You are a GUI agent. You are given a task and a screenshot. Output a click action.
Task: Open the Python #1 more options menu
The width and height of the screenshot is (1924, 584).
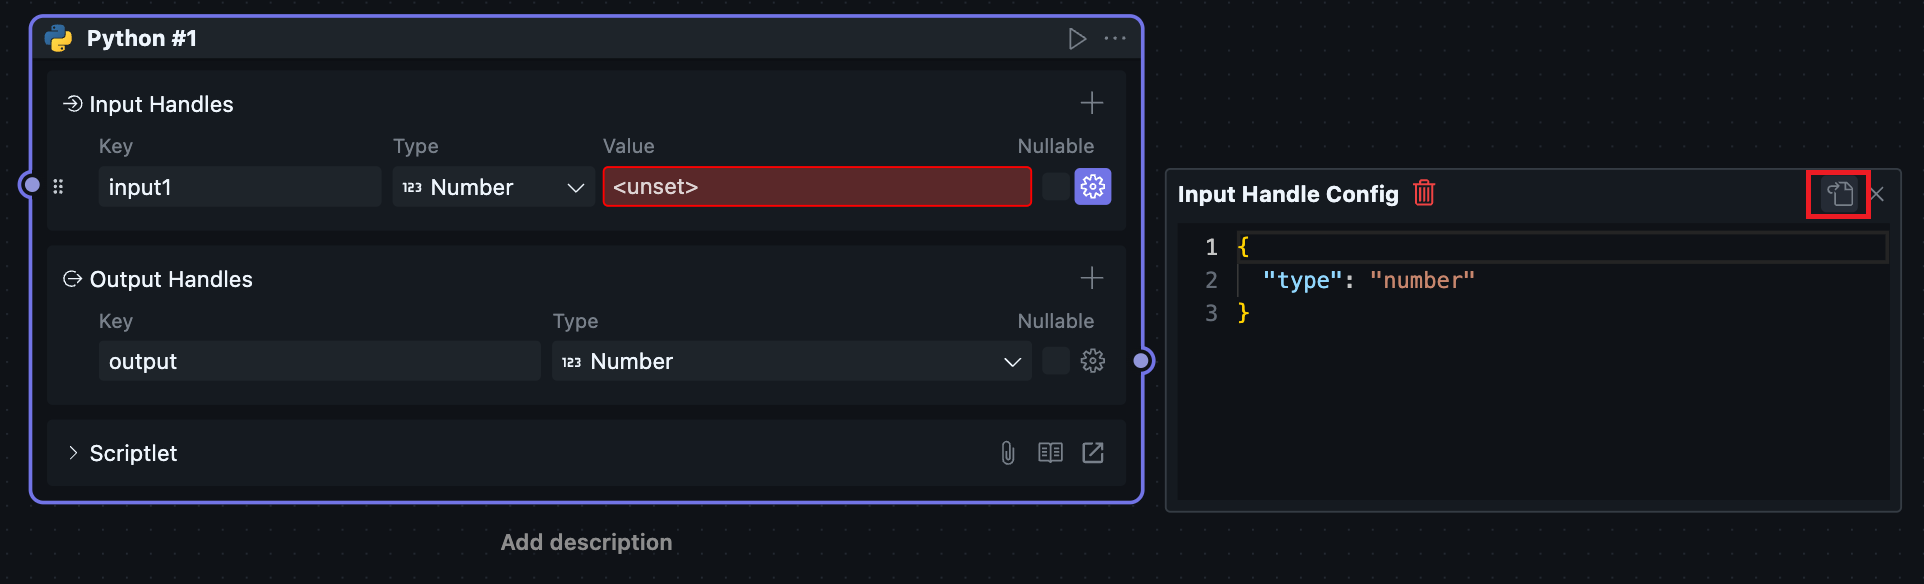point(1115,39)
